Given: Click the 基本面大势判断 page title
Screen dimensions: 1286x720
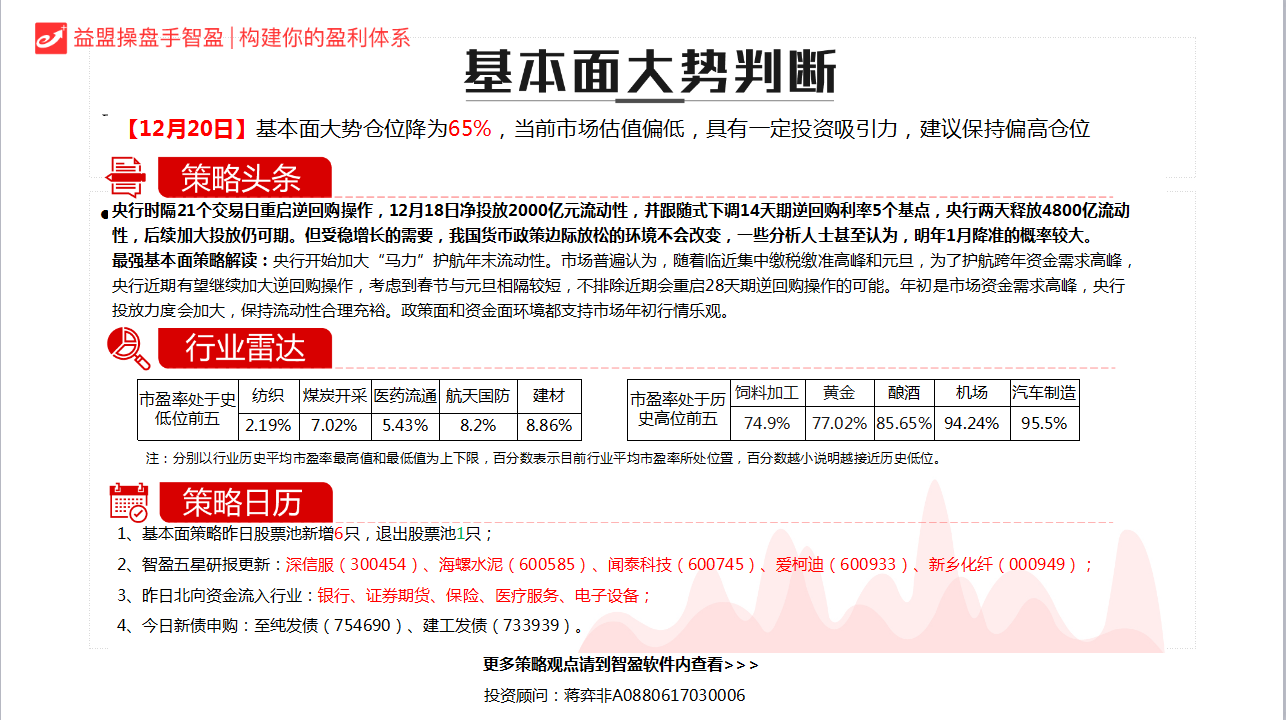Looking at the screenshot, I should click(649, 72).
